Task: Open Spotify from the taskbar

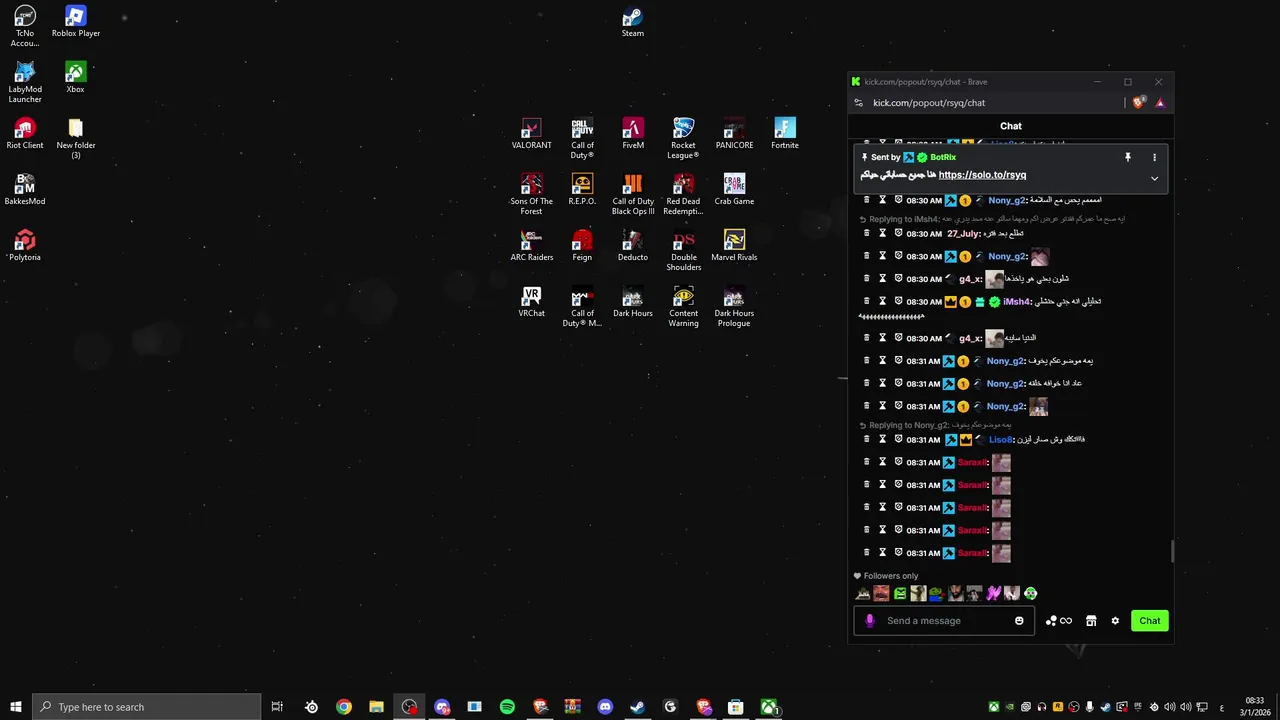Action: click(x=507, y=707)
